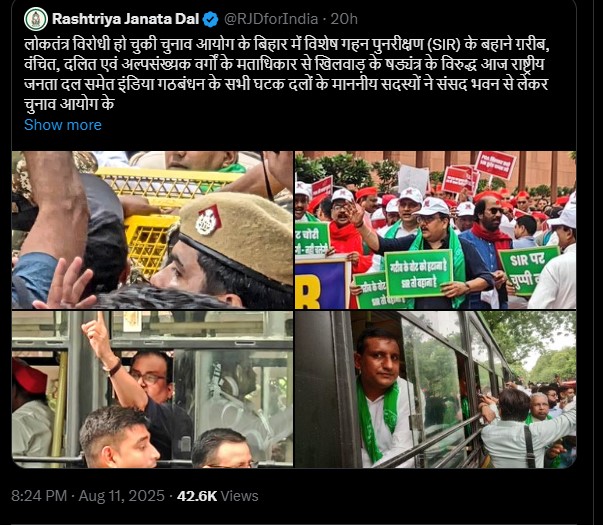Open the Rashtriya Janata Dal display name
This screenshot has width=603, height=525.
pyautogui.click(x=125, y=19)
